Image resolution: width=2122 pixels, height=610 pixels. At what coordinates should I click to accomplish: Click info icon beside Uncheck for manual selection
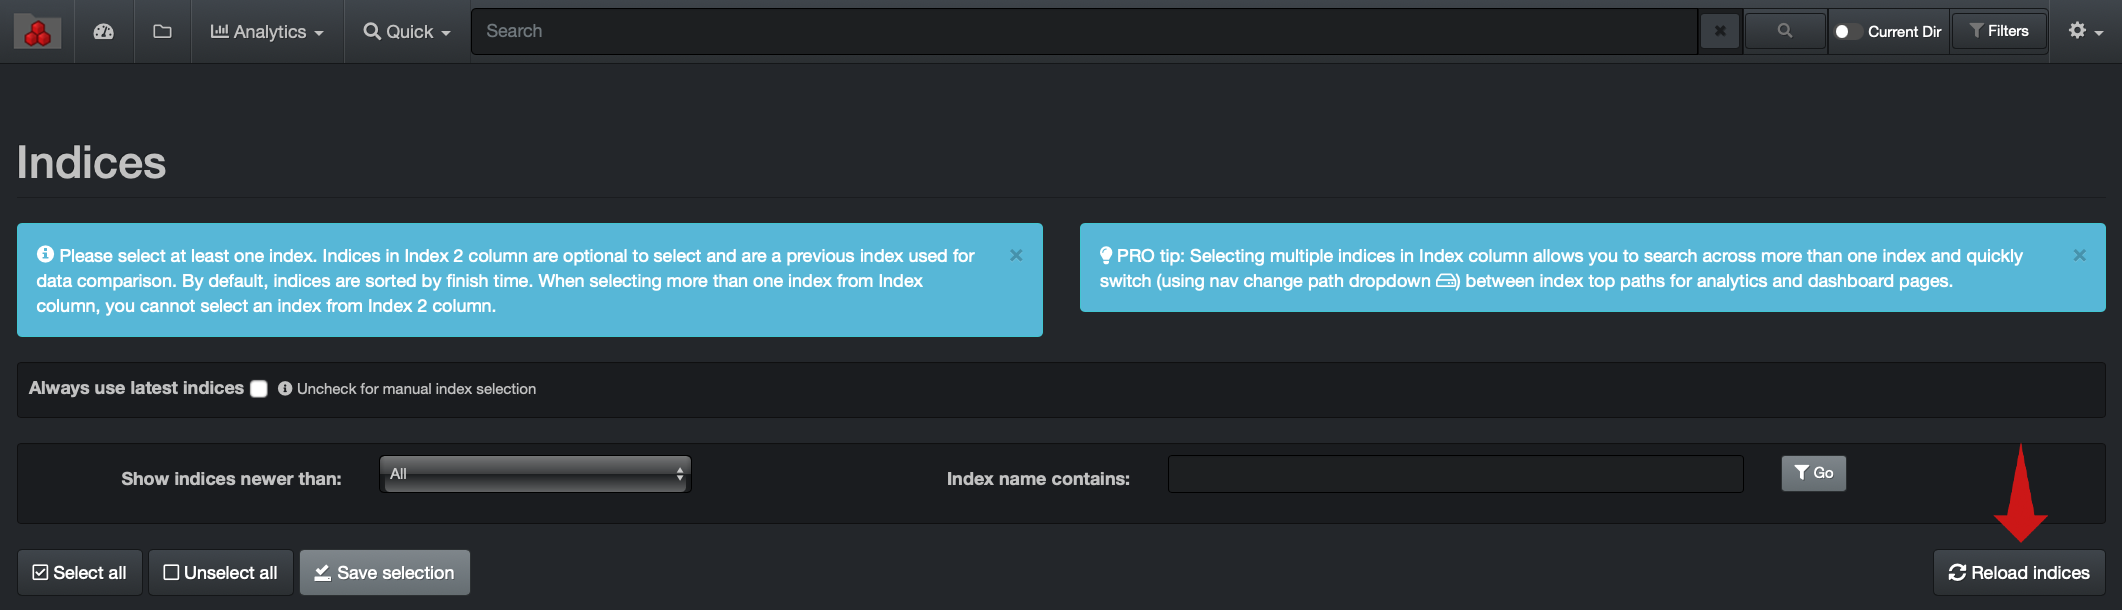pos(285,389)
